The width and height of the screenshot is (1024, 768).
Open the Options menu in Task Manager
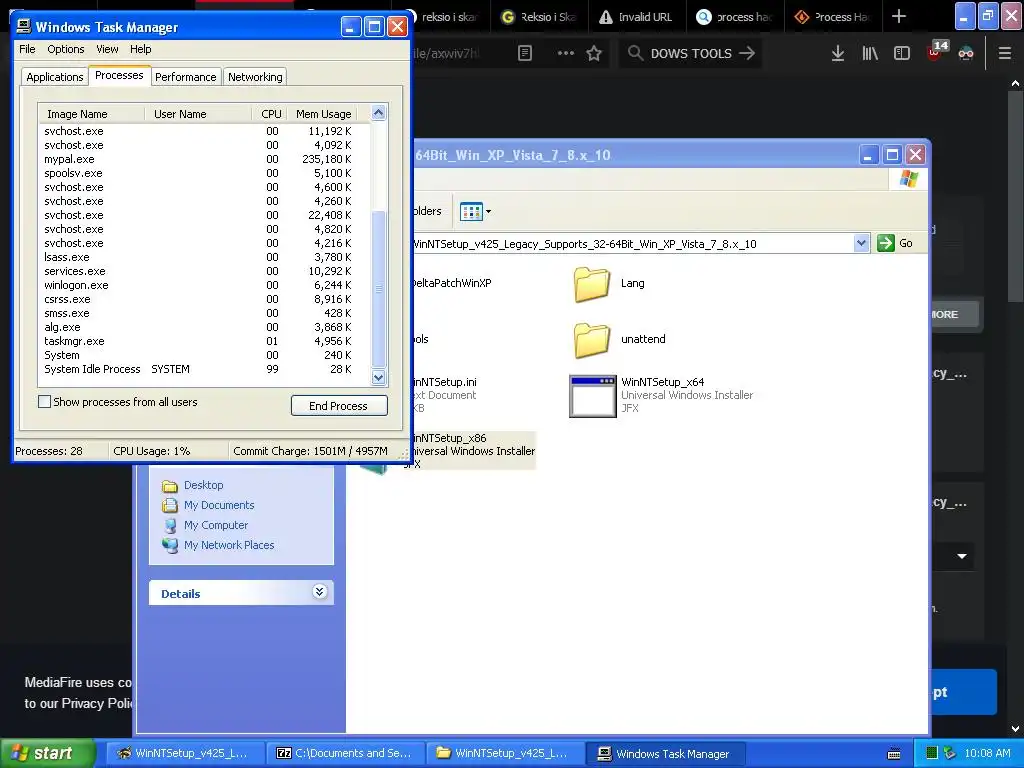(65, 49)
